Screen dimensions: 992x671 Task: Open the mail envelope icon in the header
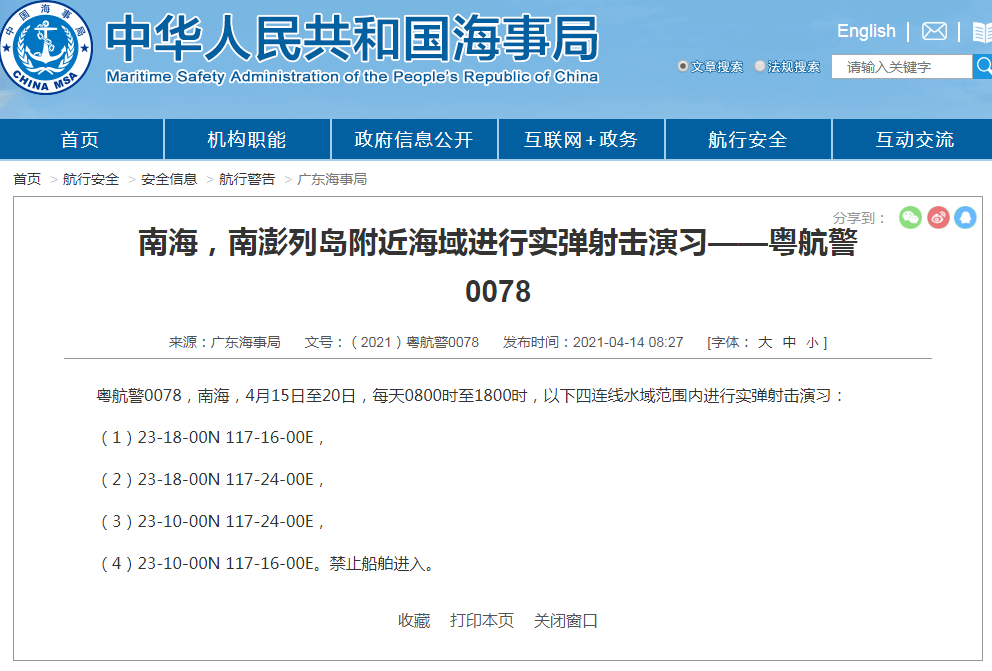[x=933, y=31]
